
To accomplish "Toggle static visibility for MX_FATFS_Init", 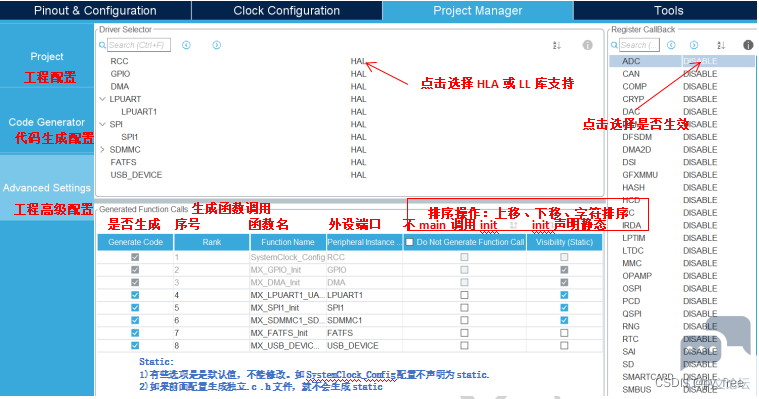I will pyautogui.click(x=564, y=333).
